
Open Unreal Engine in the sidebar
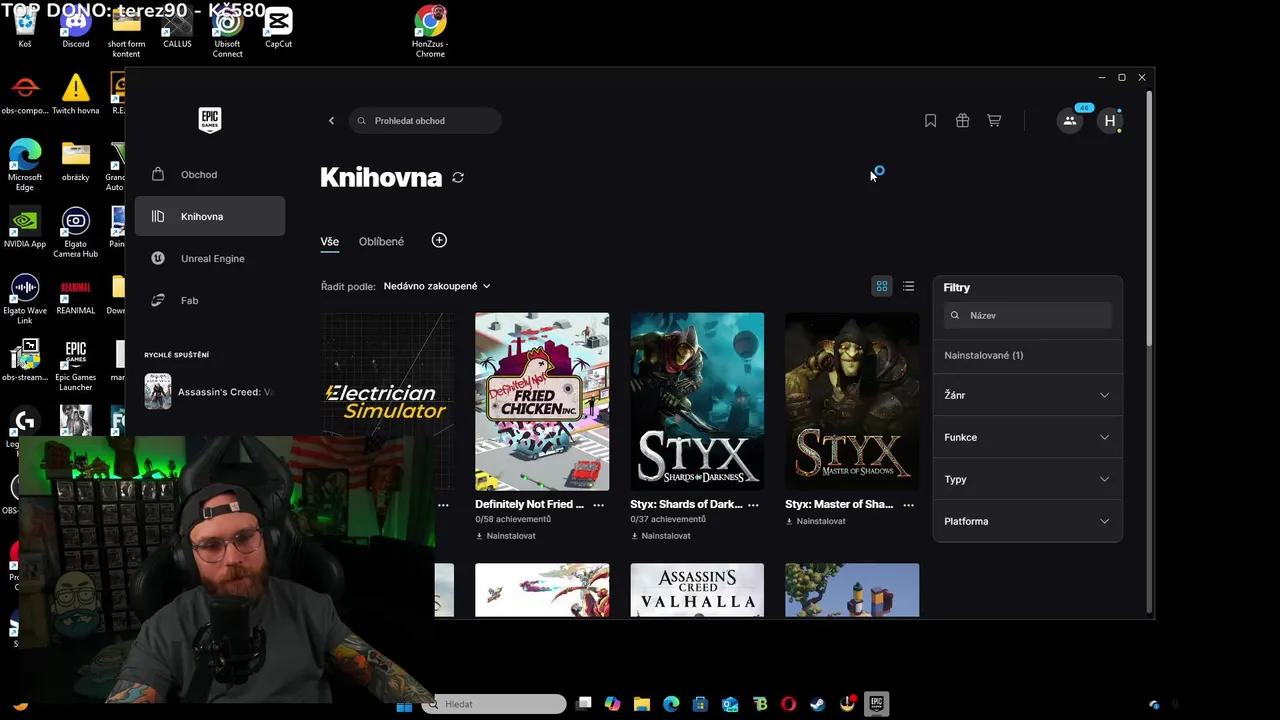pyautogui.click(x=210, y=258)
